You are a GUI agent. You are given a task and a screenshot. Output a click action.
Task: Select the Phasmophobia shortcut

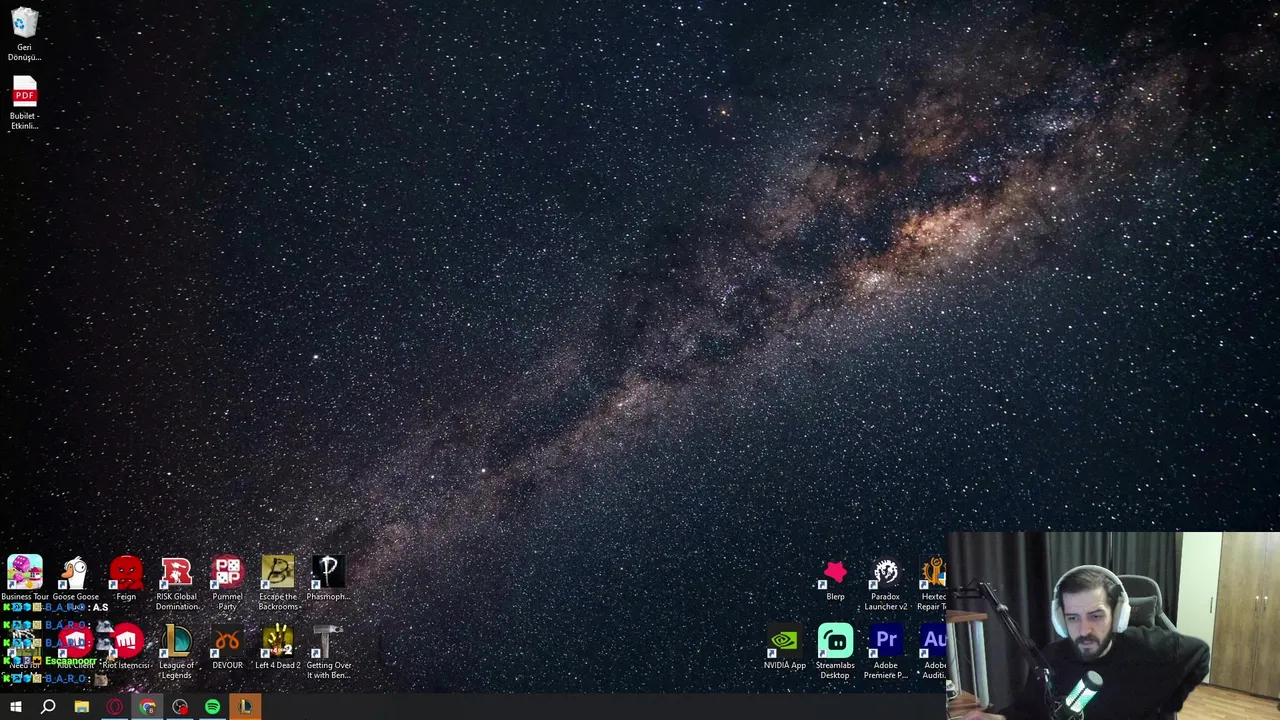coord(328,580)
